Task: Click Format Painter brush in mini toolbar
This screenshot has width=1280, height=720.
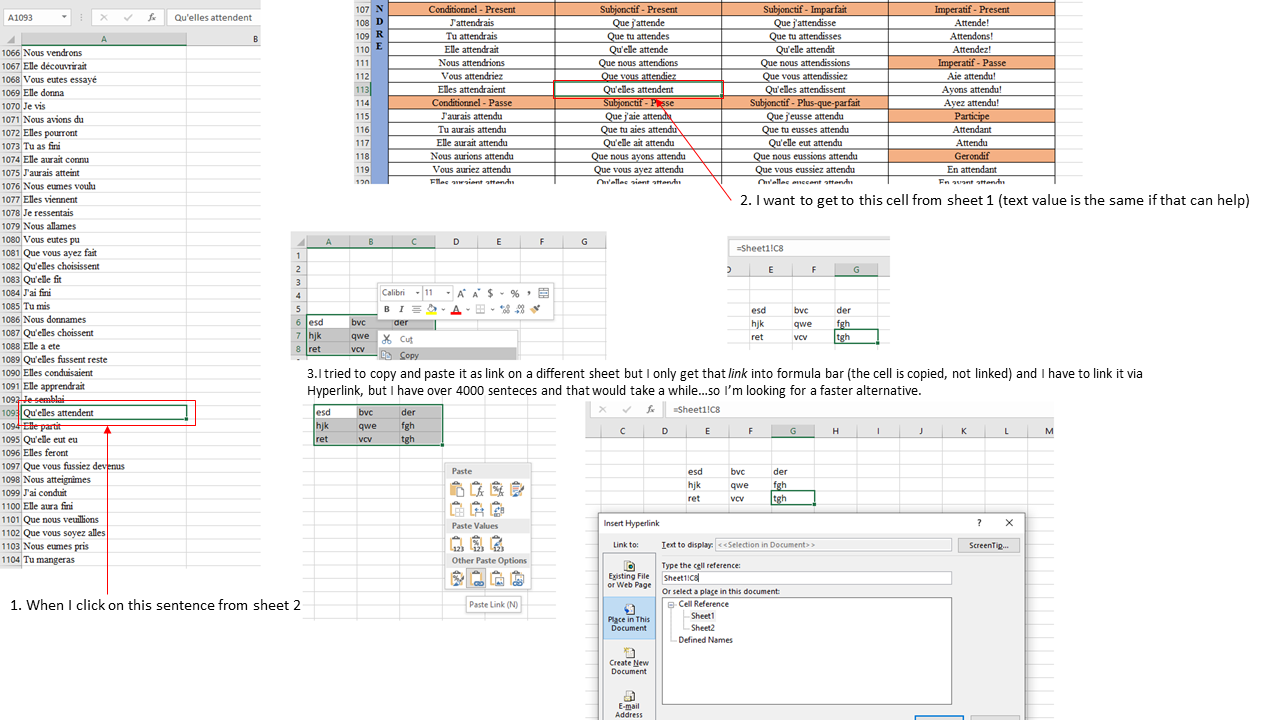Action: coord(535,309)
